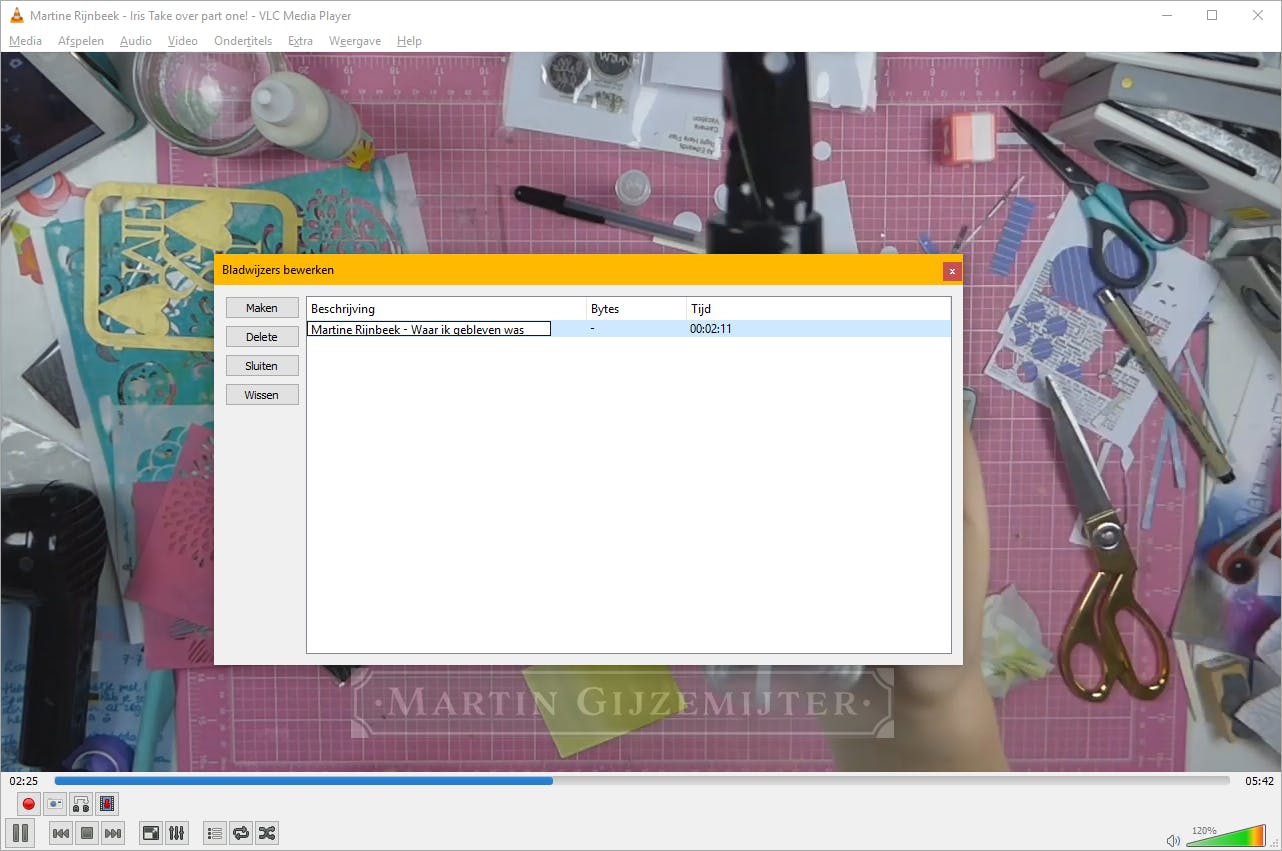
Task: Open the Ondertitels menu
Action: (243, 41)
